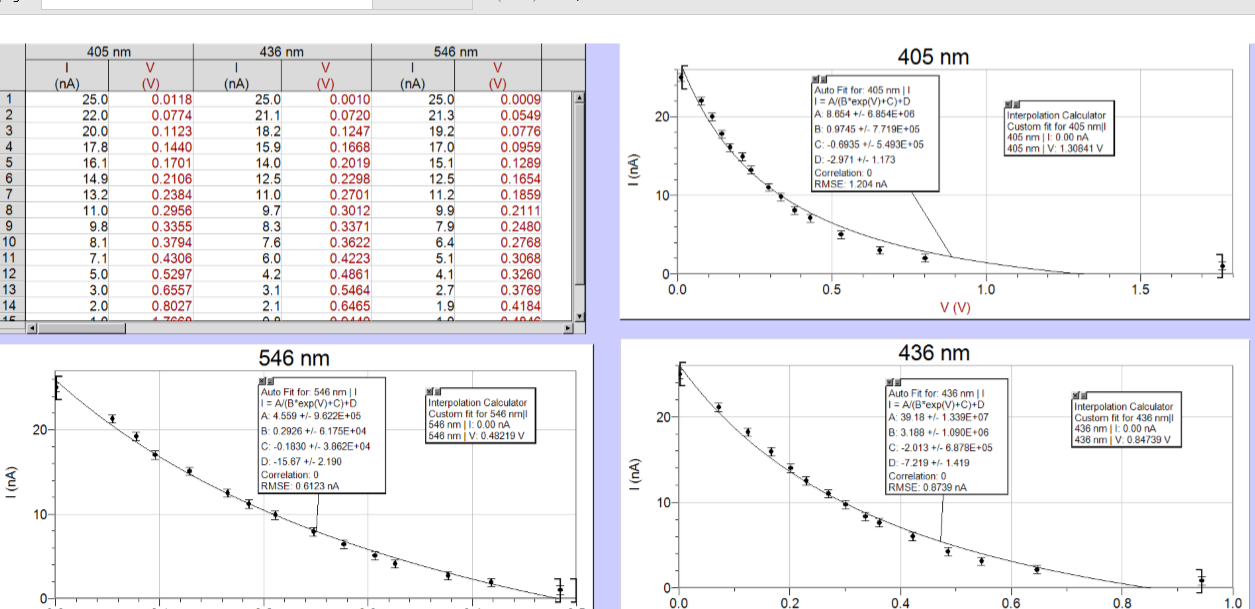
Task: Close the Interpolation Calculator on the 436 nm graph
Action: coord(1073,394)
